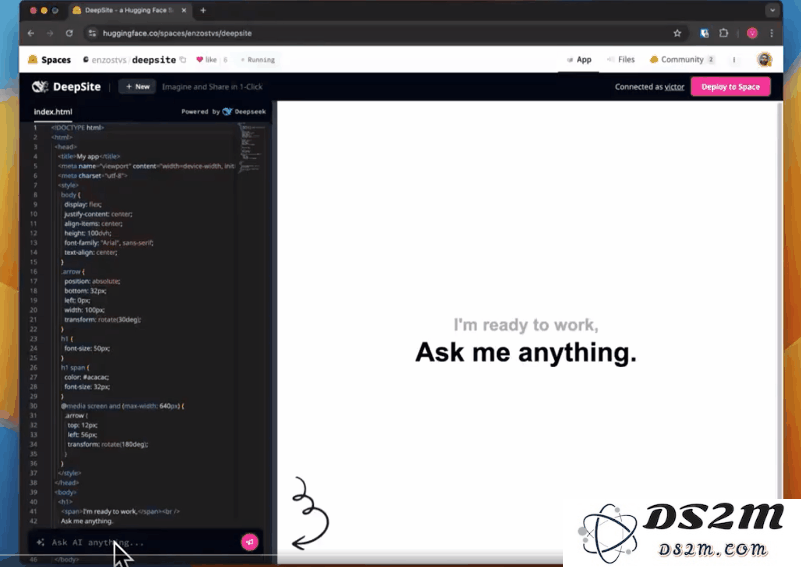This screenshot has height=567, width=801.
Task: Open the space three-dot options menu
Action: [734, 60]
